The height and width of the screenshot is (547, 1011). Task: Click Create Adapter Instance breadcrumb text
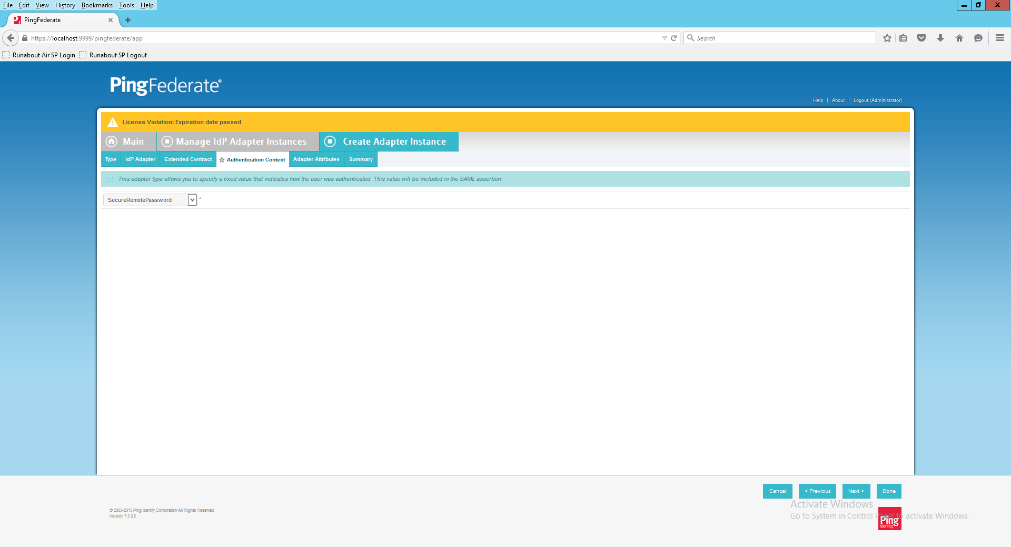(x=395, y=141)
